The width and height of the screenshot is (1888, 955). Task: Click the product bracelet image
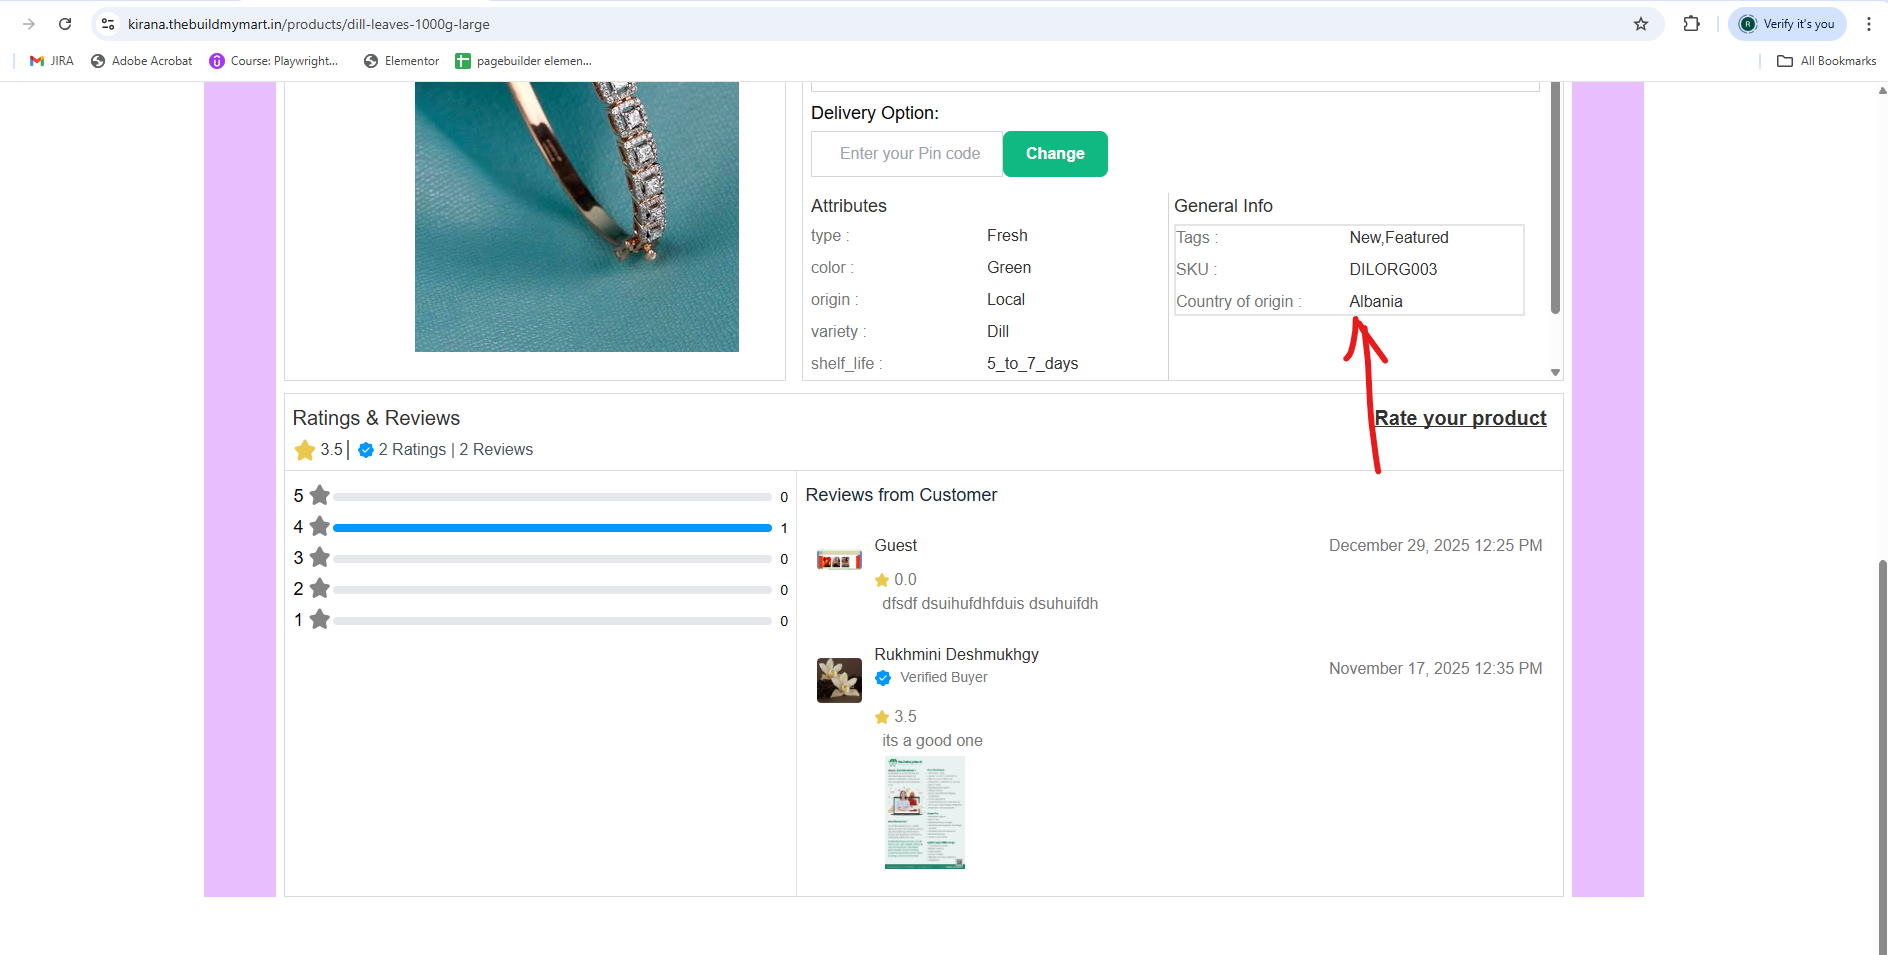tap(577, 217)
